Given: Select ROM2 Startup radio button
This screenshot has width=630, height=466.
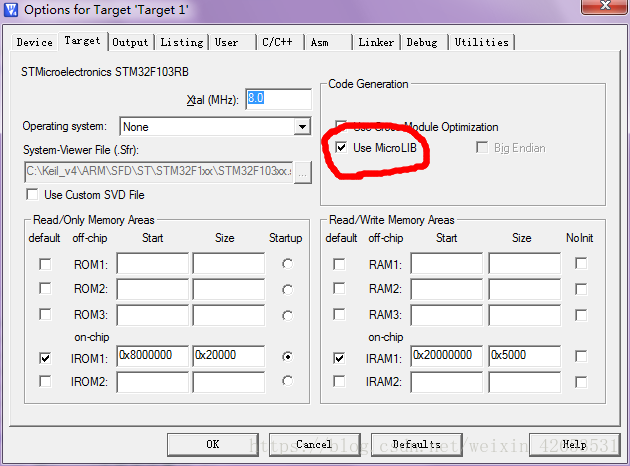Looking at the screenshot, I should [x=287, y=290].
